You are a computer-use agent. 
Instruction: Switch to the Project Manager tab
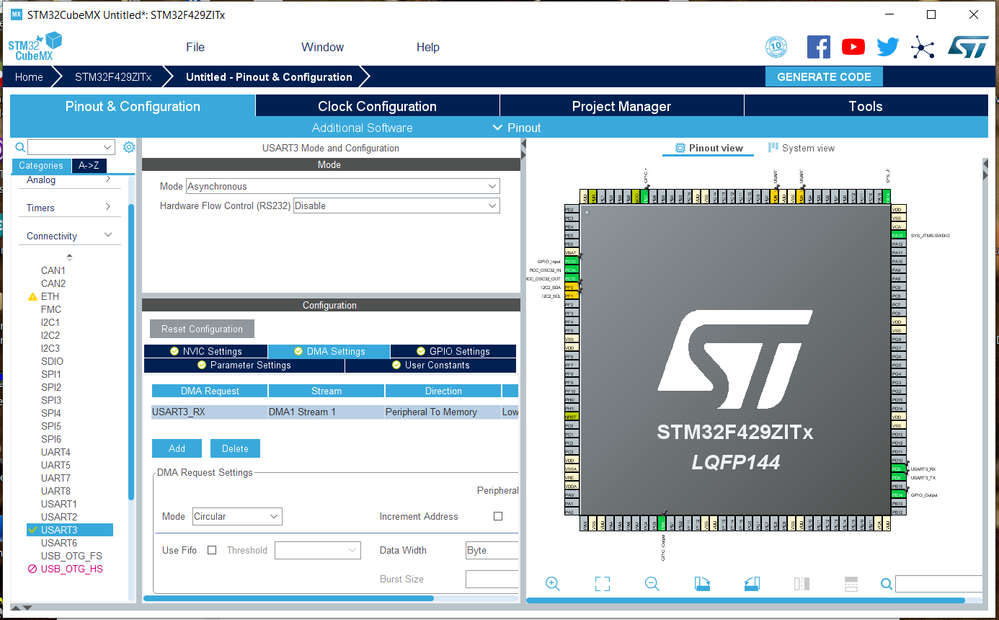point(621,106)
